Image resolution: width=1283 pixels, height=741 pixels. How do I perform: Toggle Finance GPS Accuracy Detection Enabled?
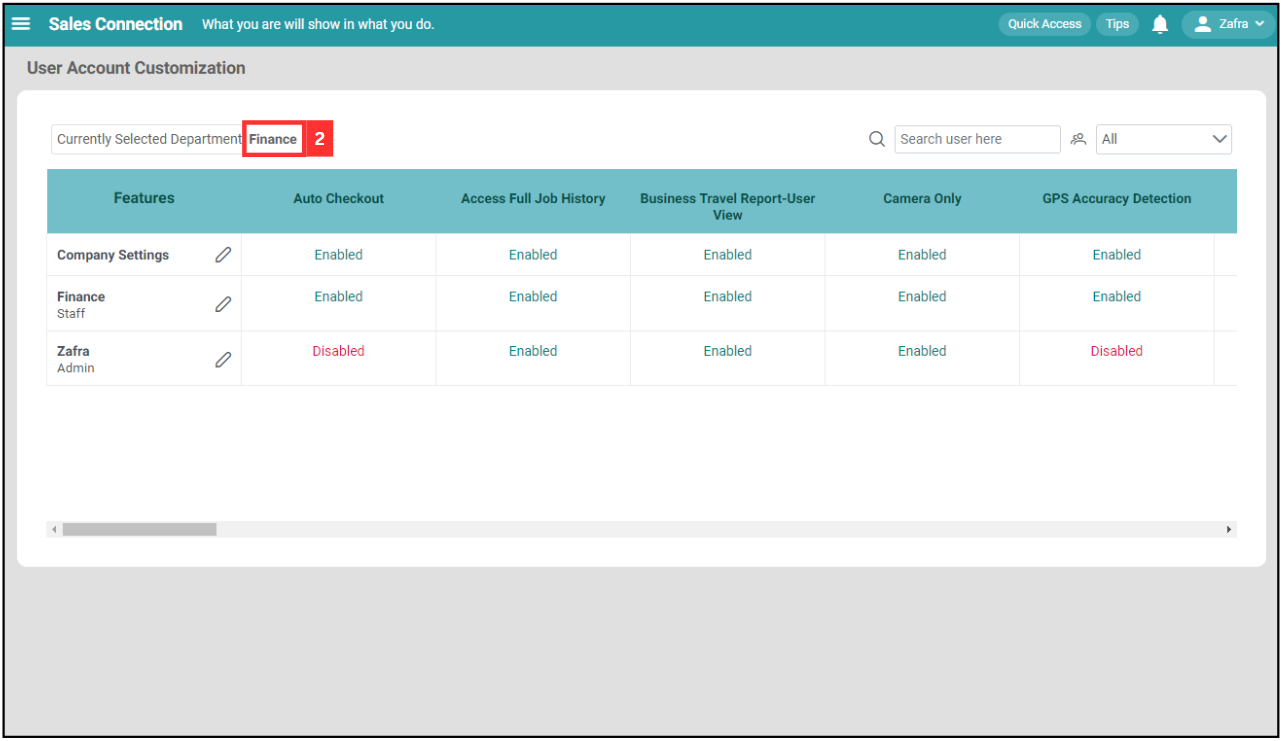[1116, 297]
